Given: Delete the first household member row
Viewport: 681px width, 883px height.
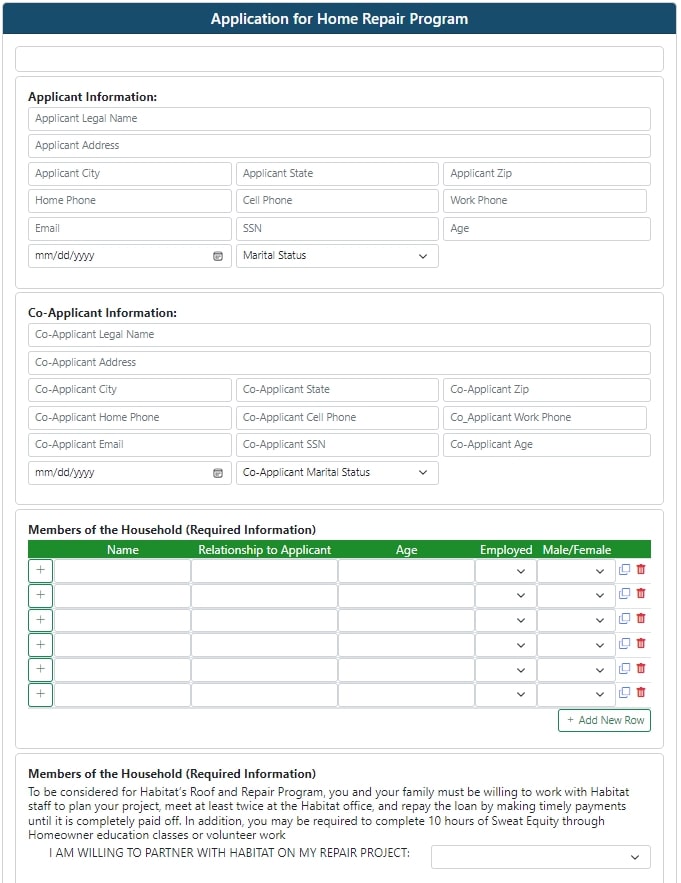Looking at the screenshot, I should coord(641,570).
